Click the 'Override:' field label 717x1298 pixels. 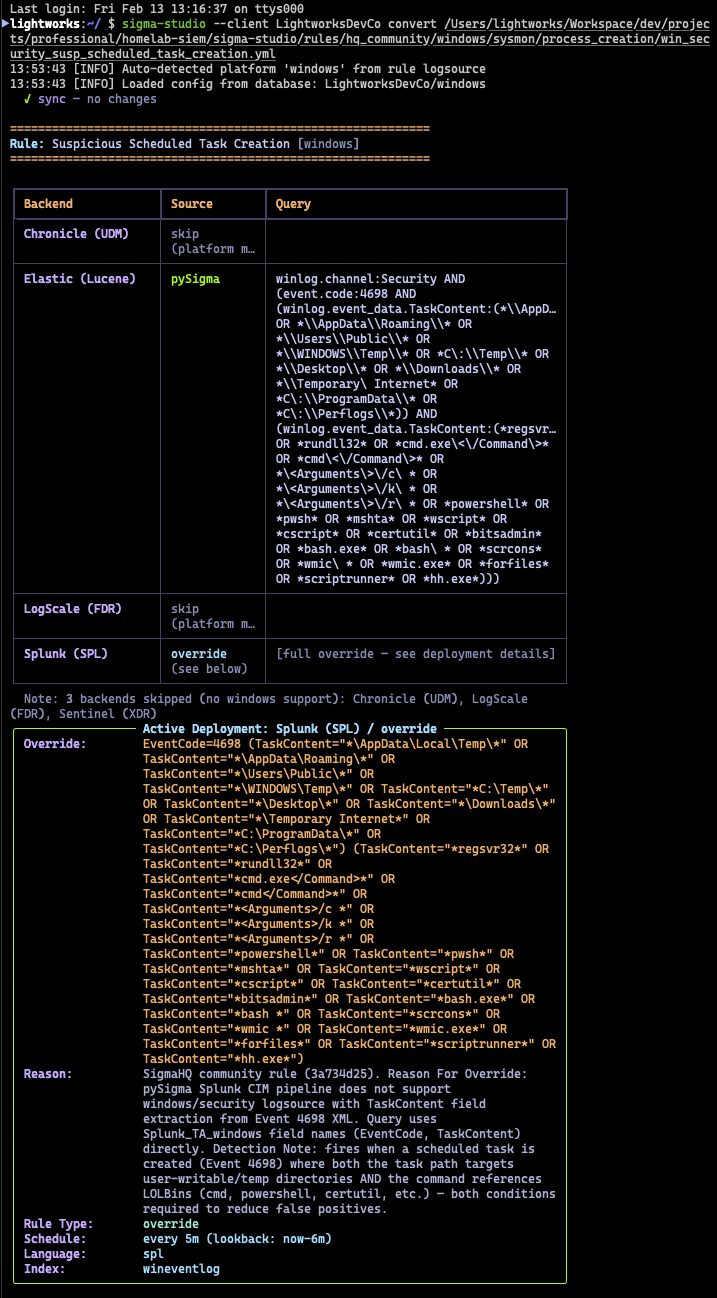tap(55, 744)
